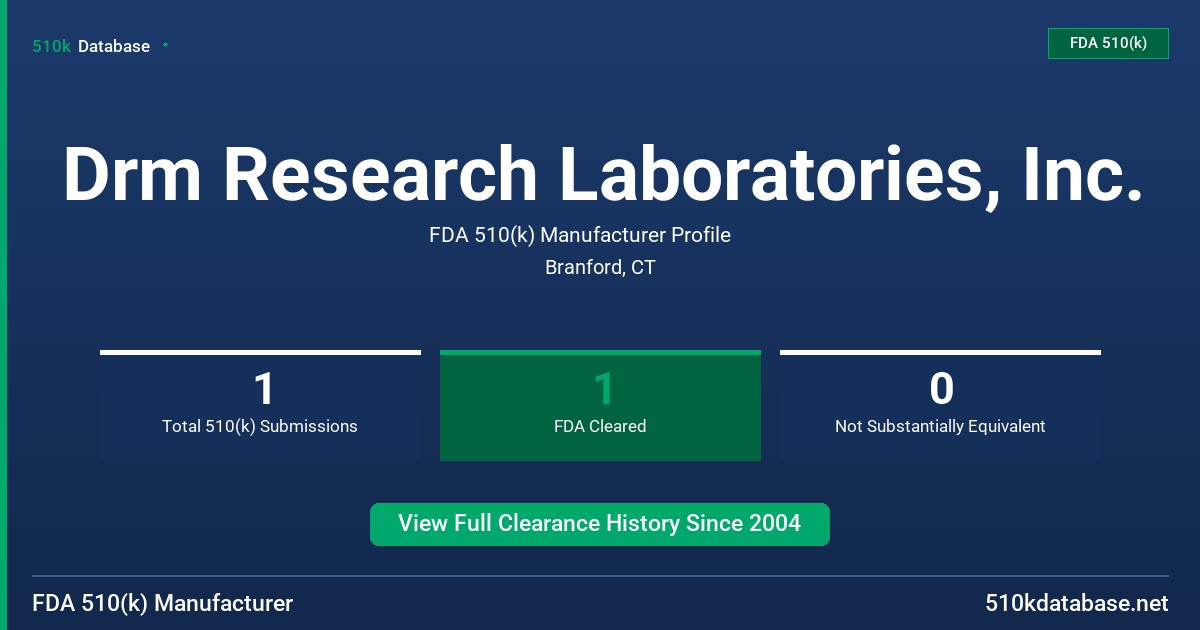The width and height of the screenshot is (1200, 630).
Task: Select the FDA Cleared card
Action: tap(600, 405)
